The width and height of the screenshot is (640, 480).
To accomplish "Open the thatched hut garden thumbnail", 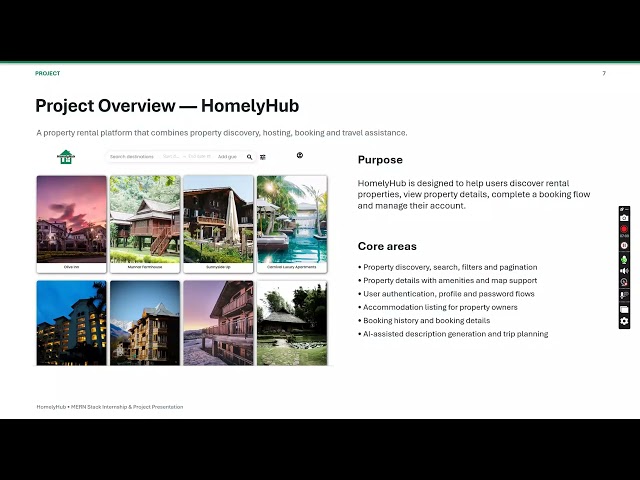I will 292,323.
